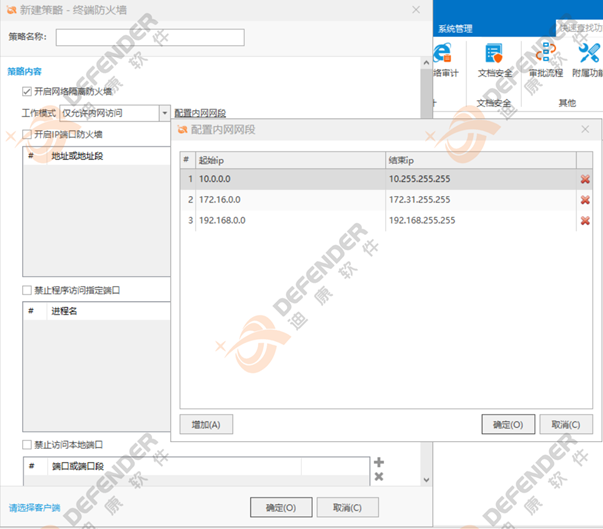603x529 pixels.
Task: Click the X icon to remove port
Action: (x=379, y=477)
